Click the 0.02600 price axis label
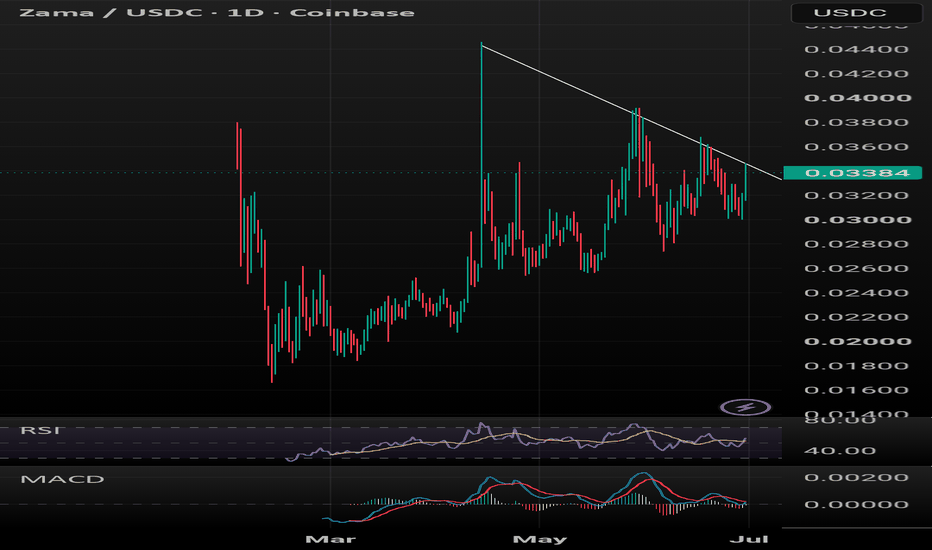 coord(857,269)
